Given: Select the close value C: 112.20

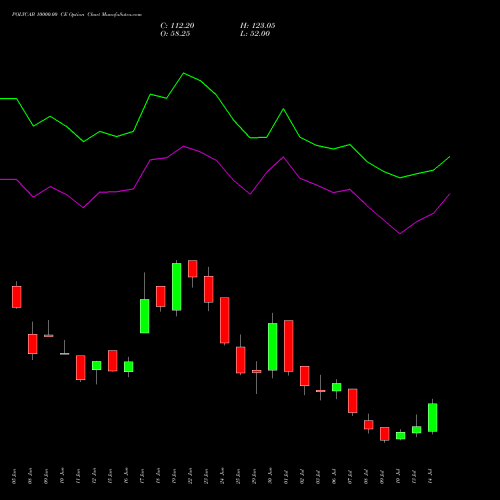Looking at the screenshot, I should [x=177, y=26].
